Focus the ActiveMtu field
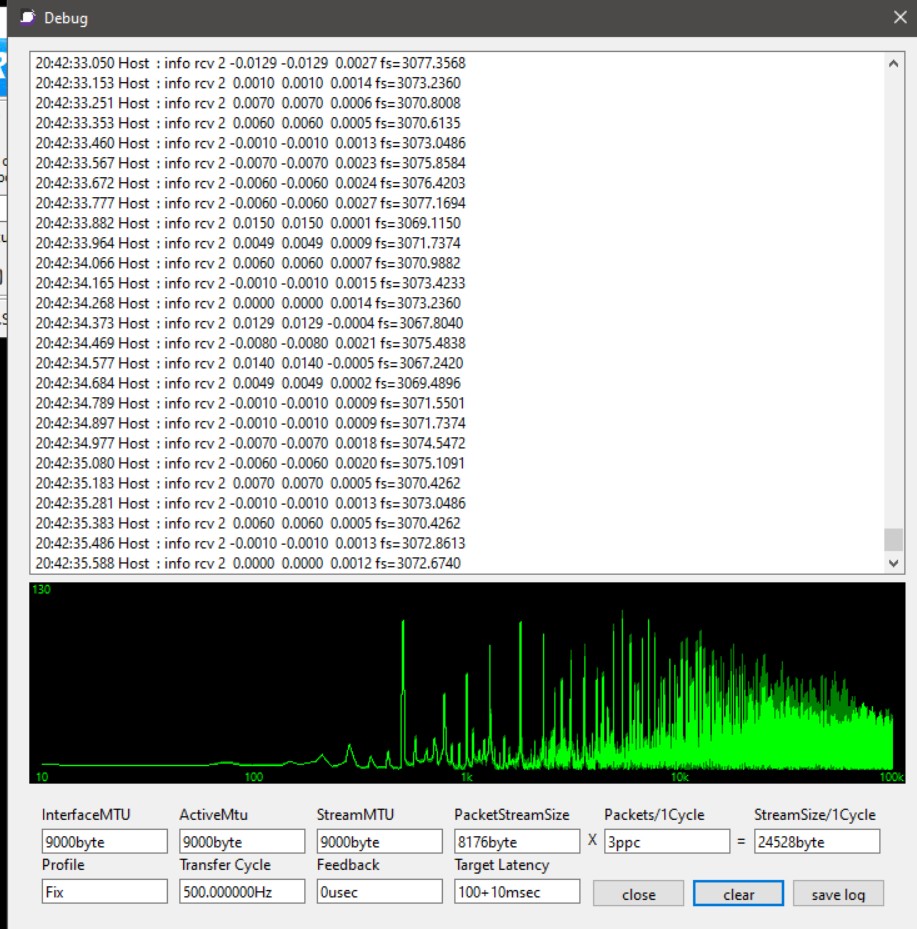The height and width of the screenshot is (929, 917). point(242,842)
